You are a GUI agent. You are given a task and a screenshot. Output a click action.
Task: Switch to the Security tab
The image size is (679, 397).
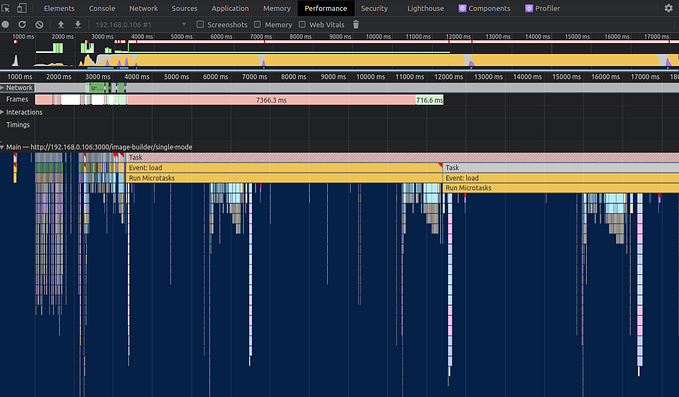point(375,8)
